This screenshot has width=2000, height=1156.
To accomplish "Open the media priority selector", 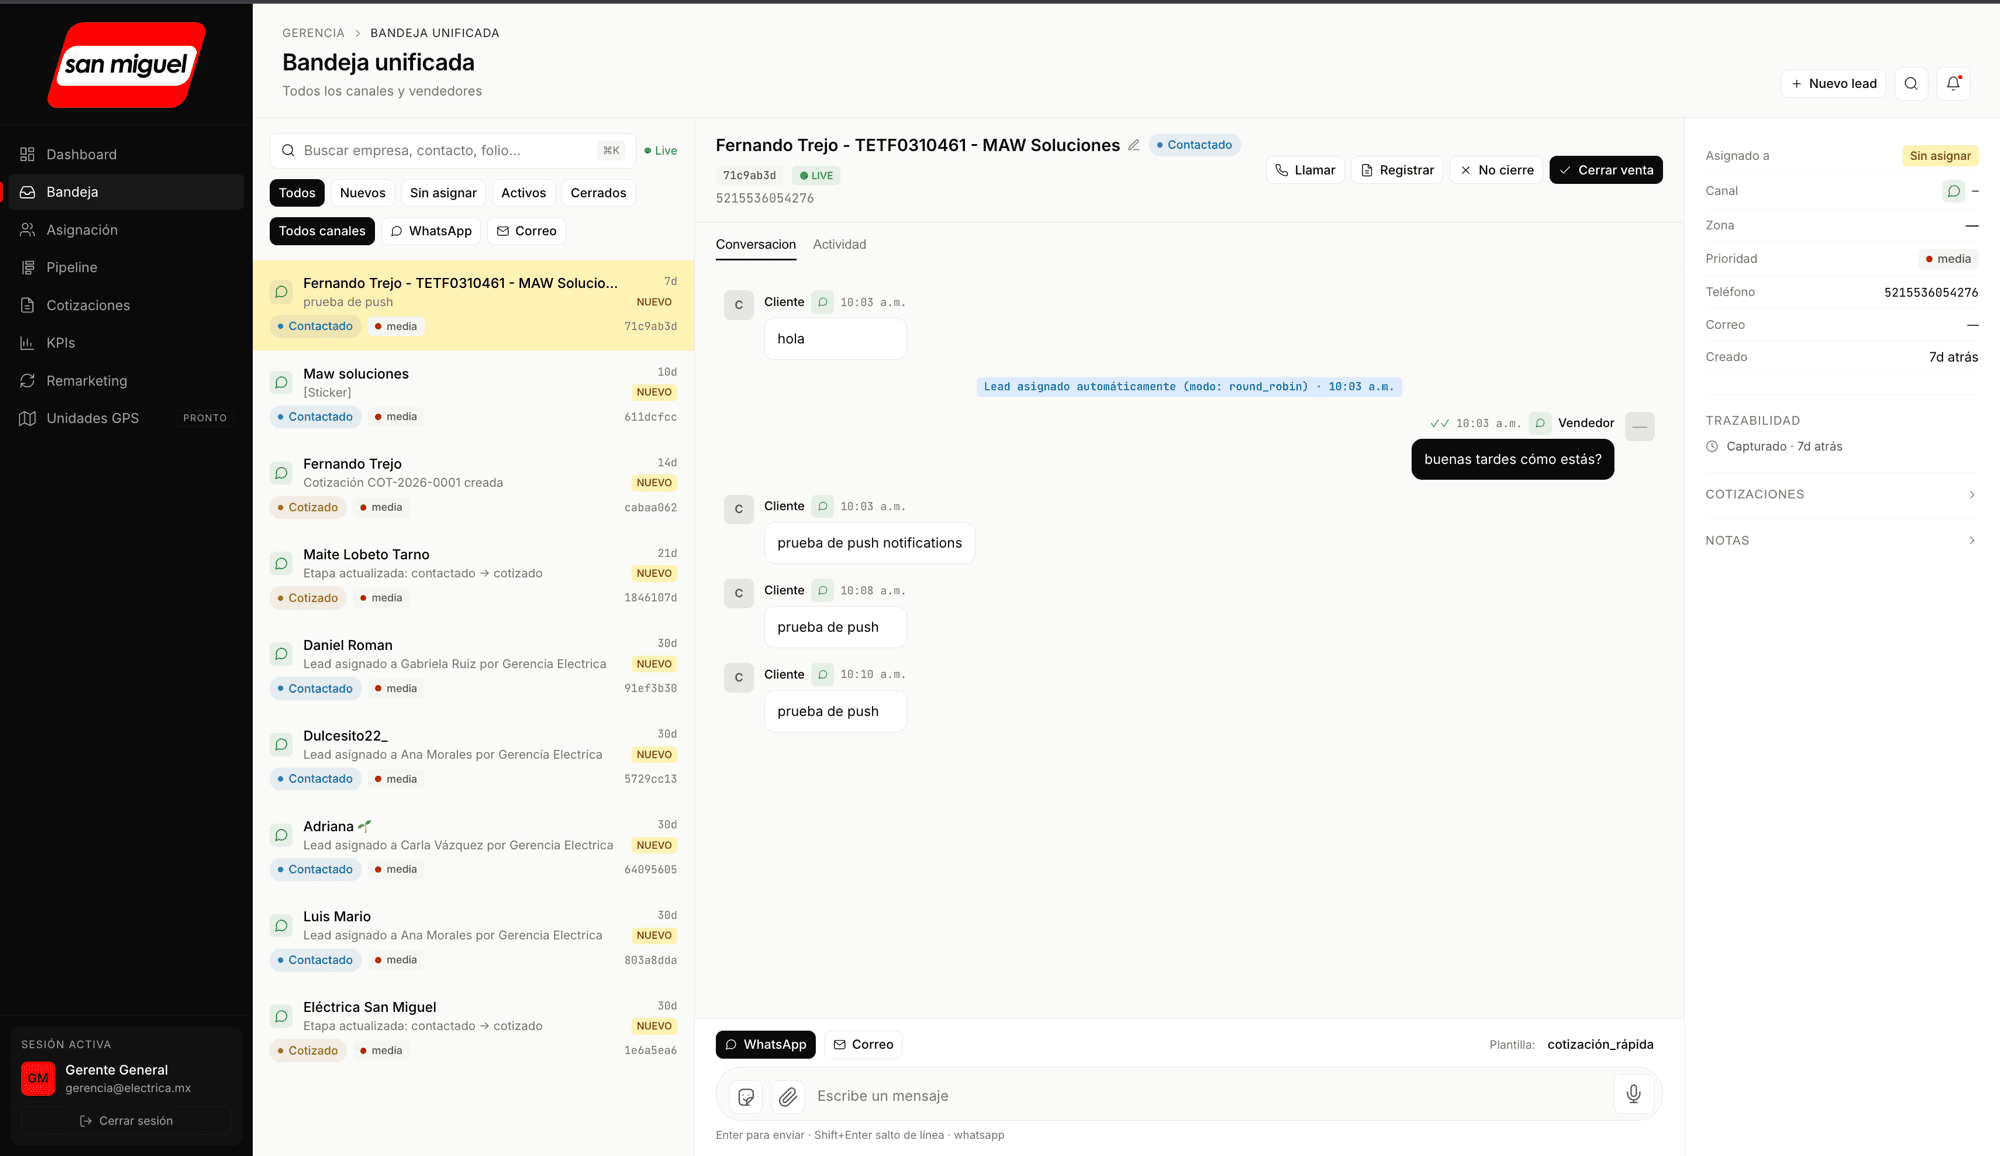I will [1948, 259].
